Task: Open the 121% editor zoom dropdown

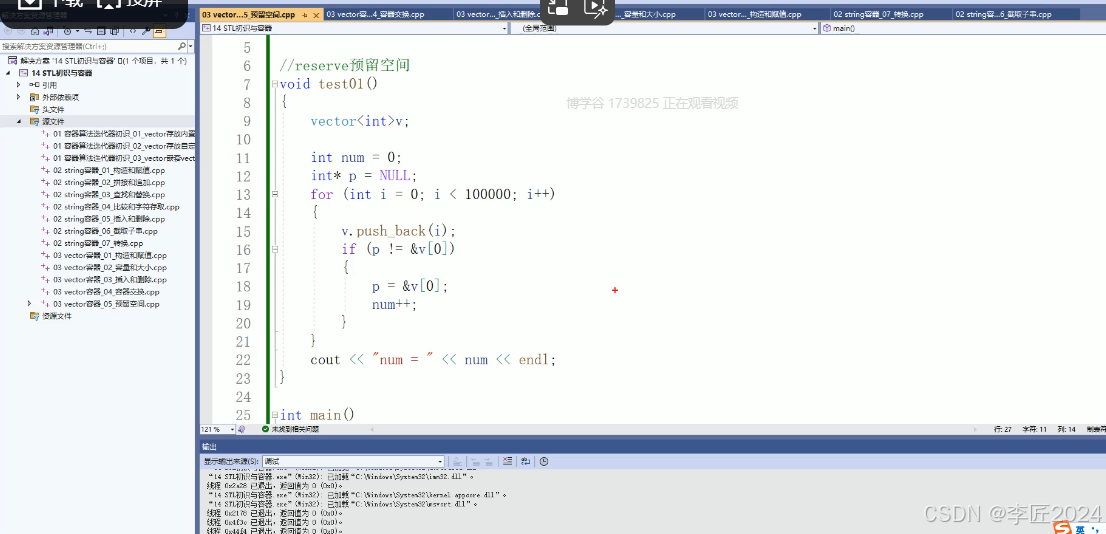Action: (x=217, y=429)
